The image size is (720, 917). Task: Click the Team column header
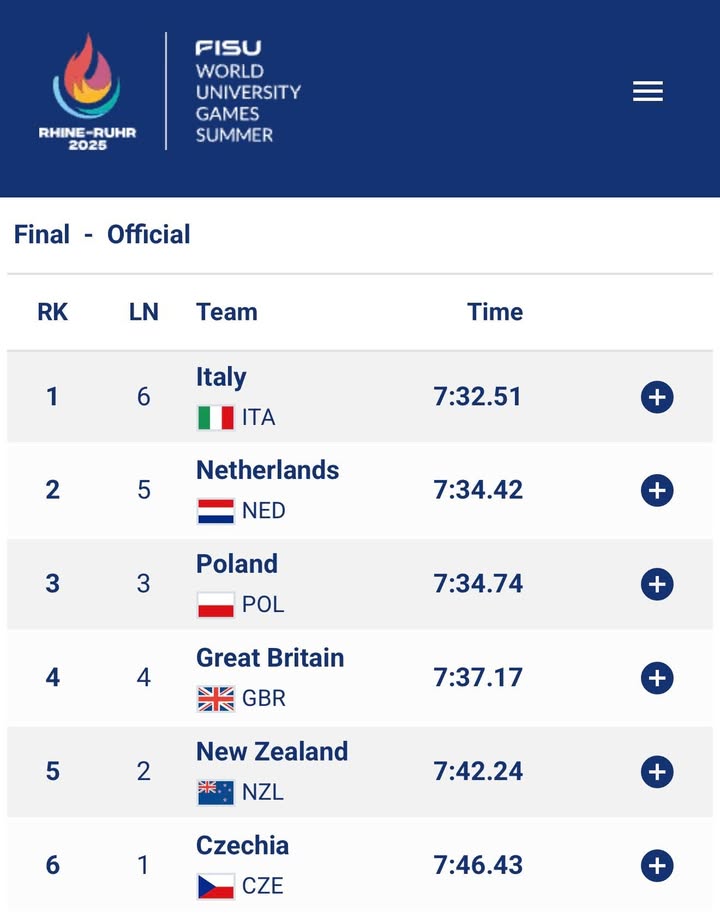click(227, 312)
